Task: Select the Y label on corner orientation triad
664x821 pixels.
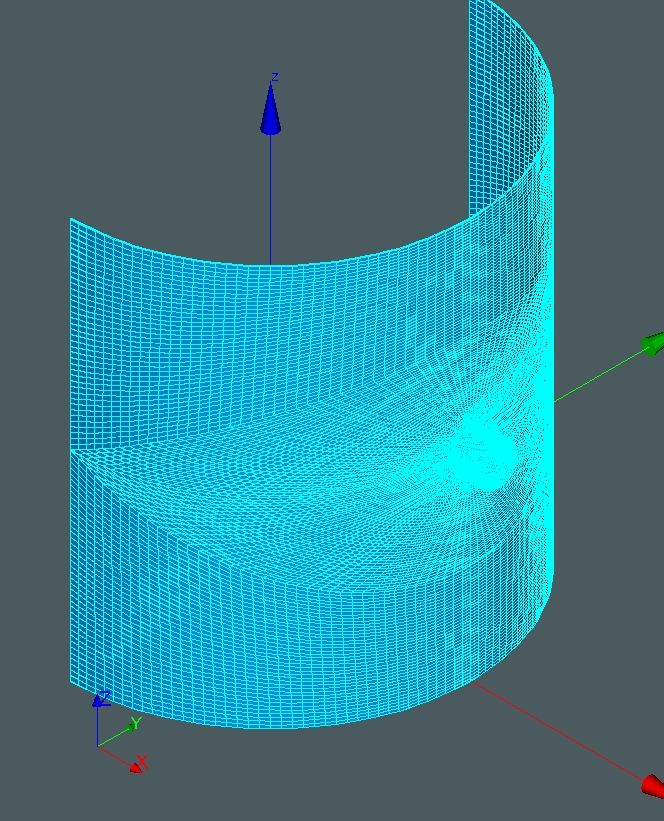Action: tap(136, 723)
